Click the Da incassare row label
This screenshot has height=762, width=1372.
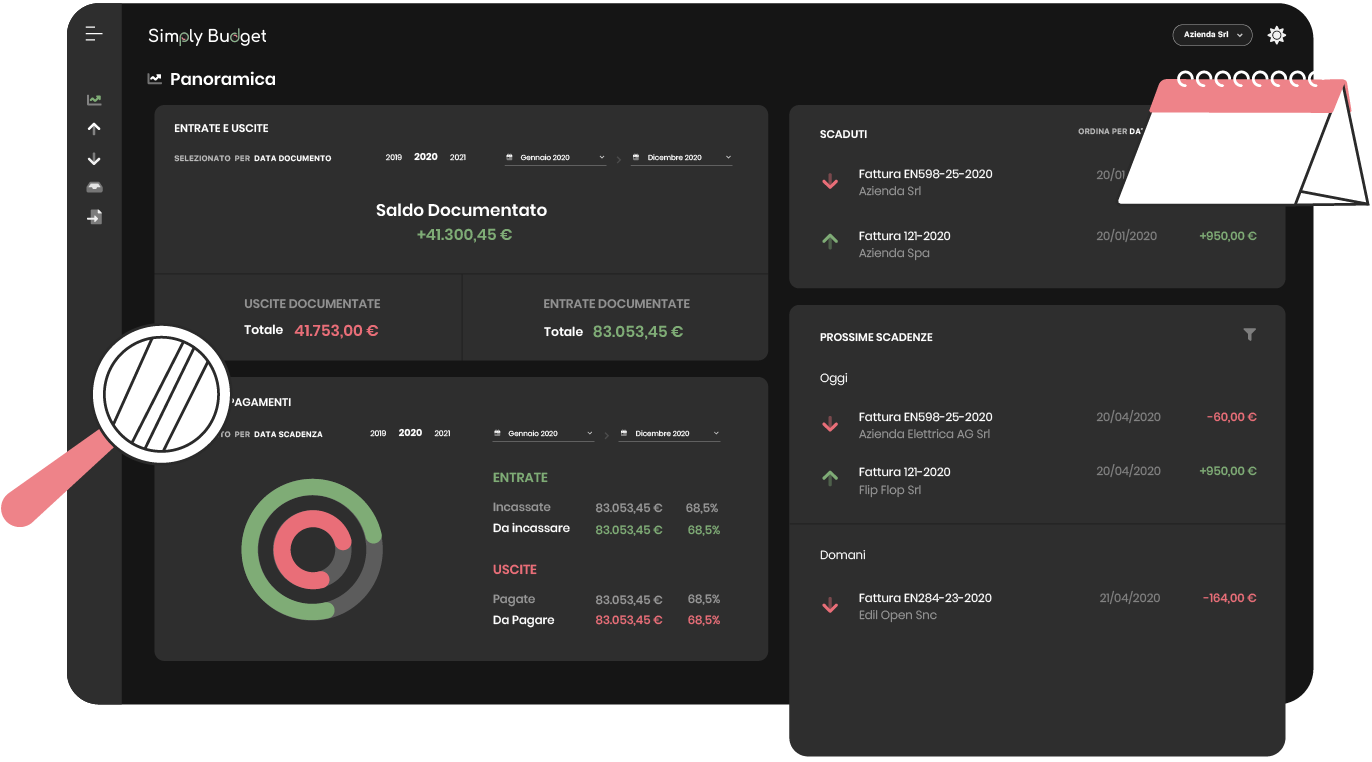(x=531, y=528)
